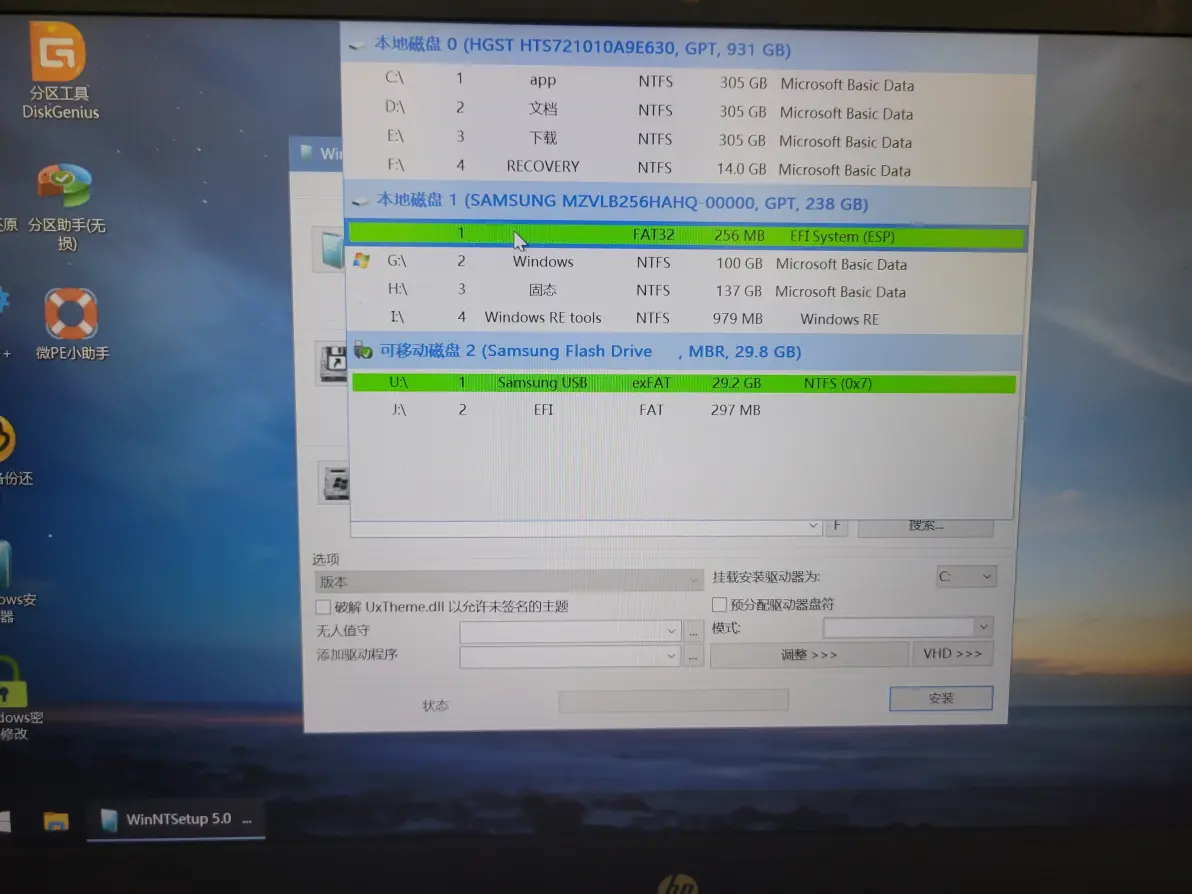
Task: Click the boot drive floppy icon in WinNTSetup
Action: pyautogui.click(x=334, y=363)
